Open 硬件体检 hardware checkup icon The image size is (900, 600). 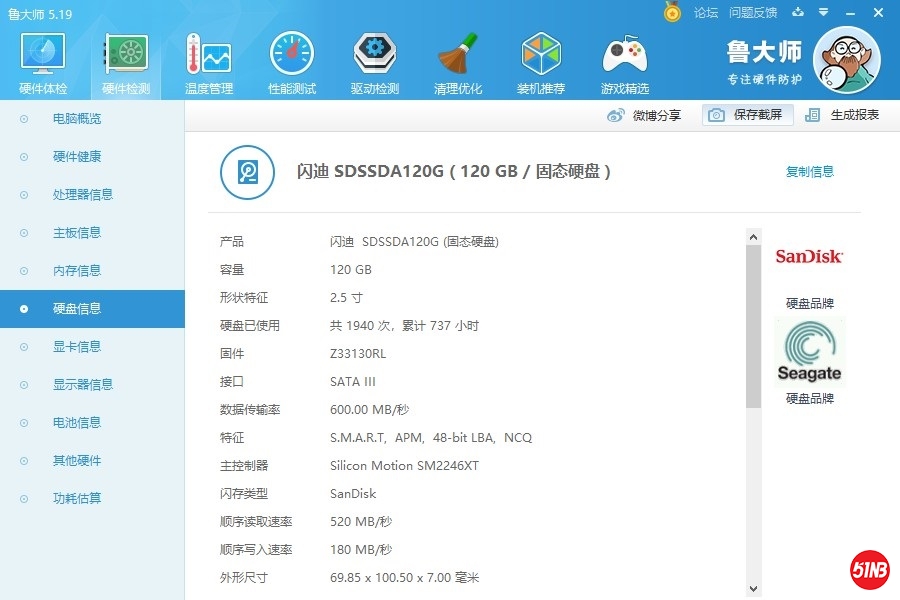click(43, 63)
